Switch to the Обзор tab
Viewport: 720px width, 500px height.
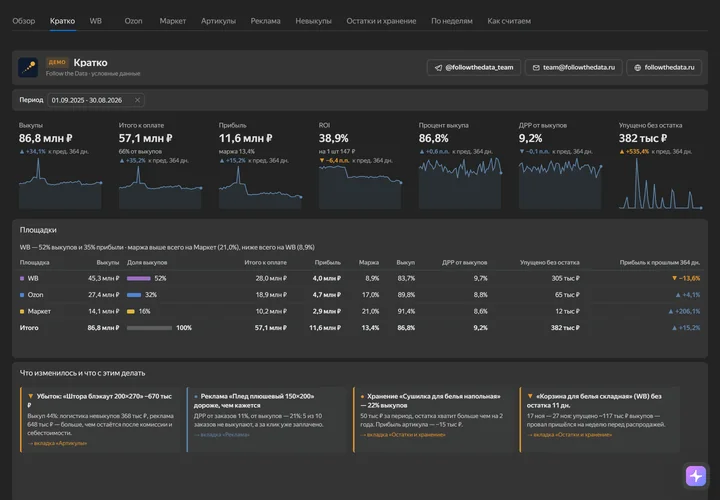(x=23, y=21)
